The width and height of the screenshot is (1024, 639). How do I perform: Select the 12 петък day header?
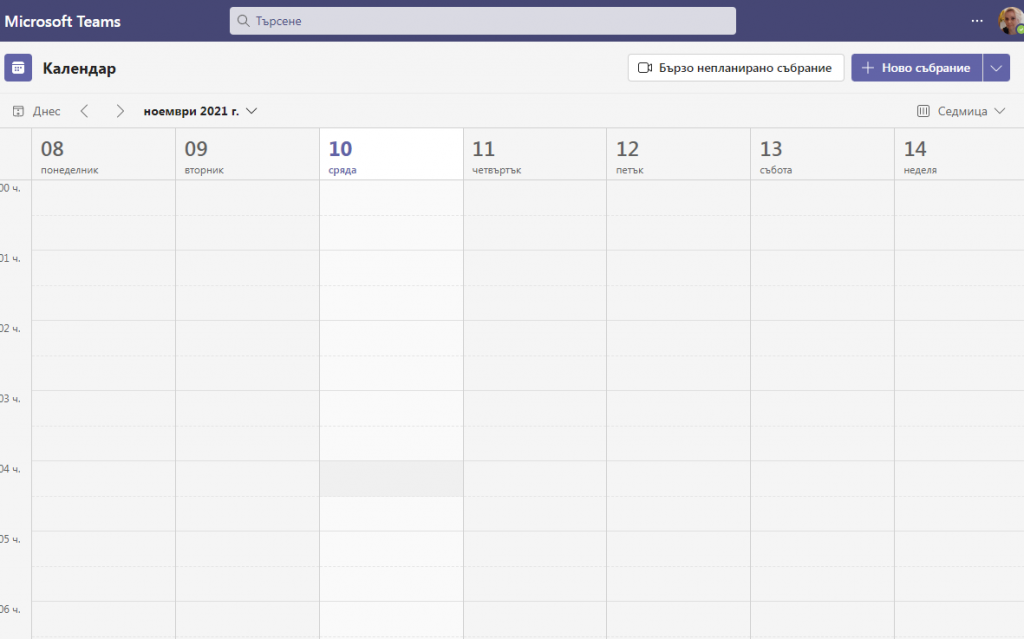click(678, 155)
